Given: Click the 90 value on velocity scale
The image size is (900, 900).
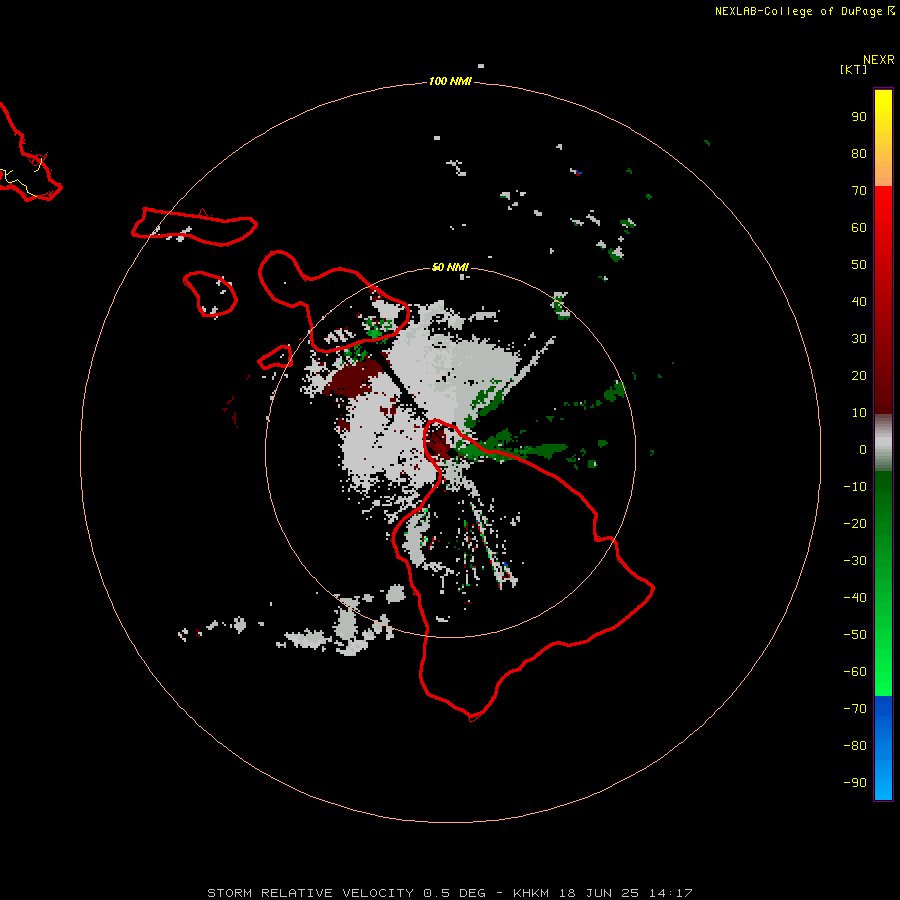Looking at the screenshot, I should [859, 117].
